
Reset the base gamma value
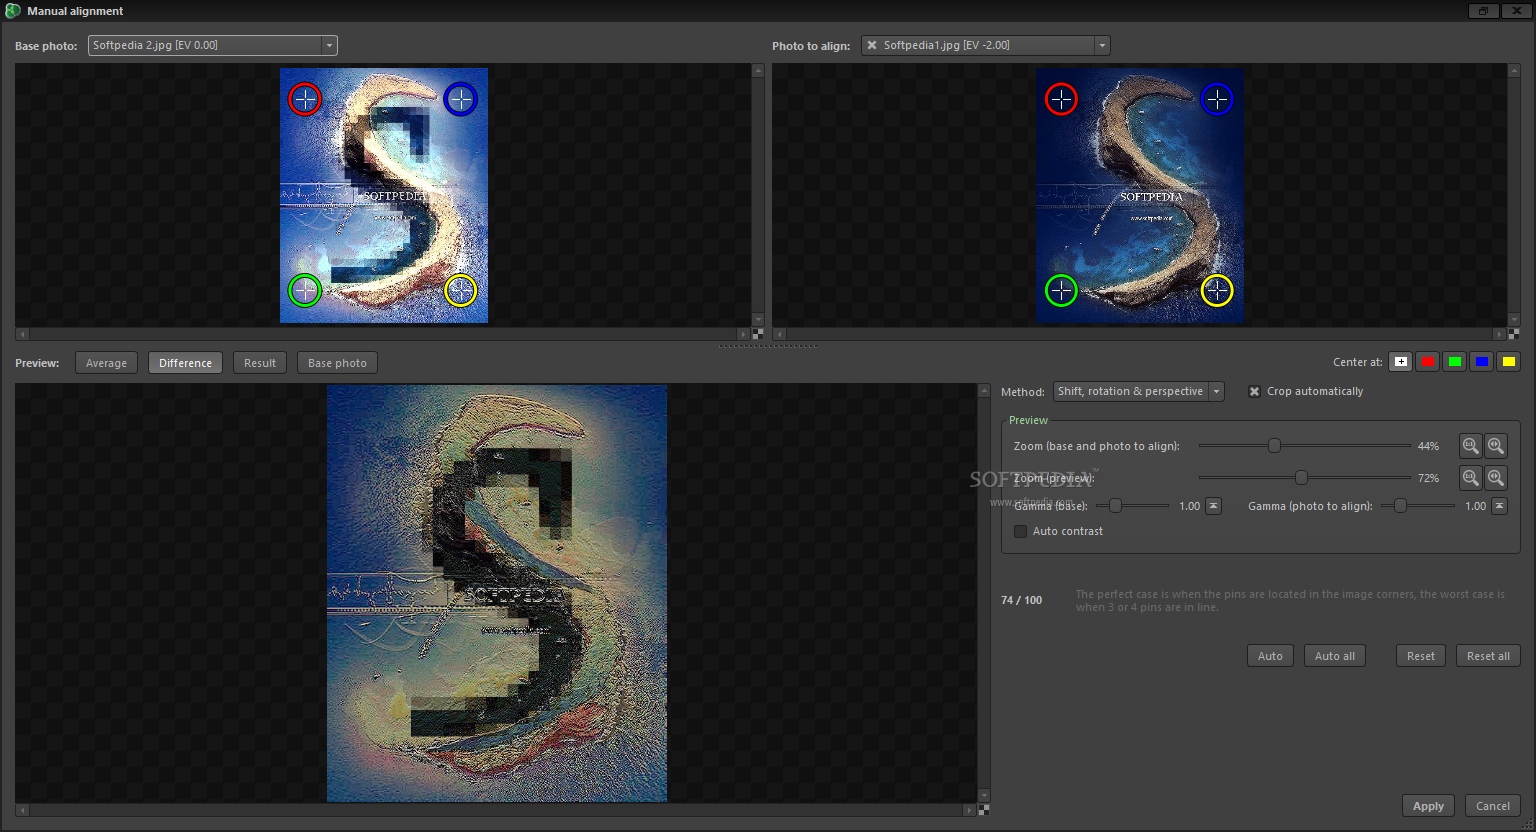[x=1213, y=506]
